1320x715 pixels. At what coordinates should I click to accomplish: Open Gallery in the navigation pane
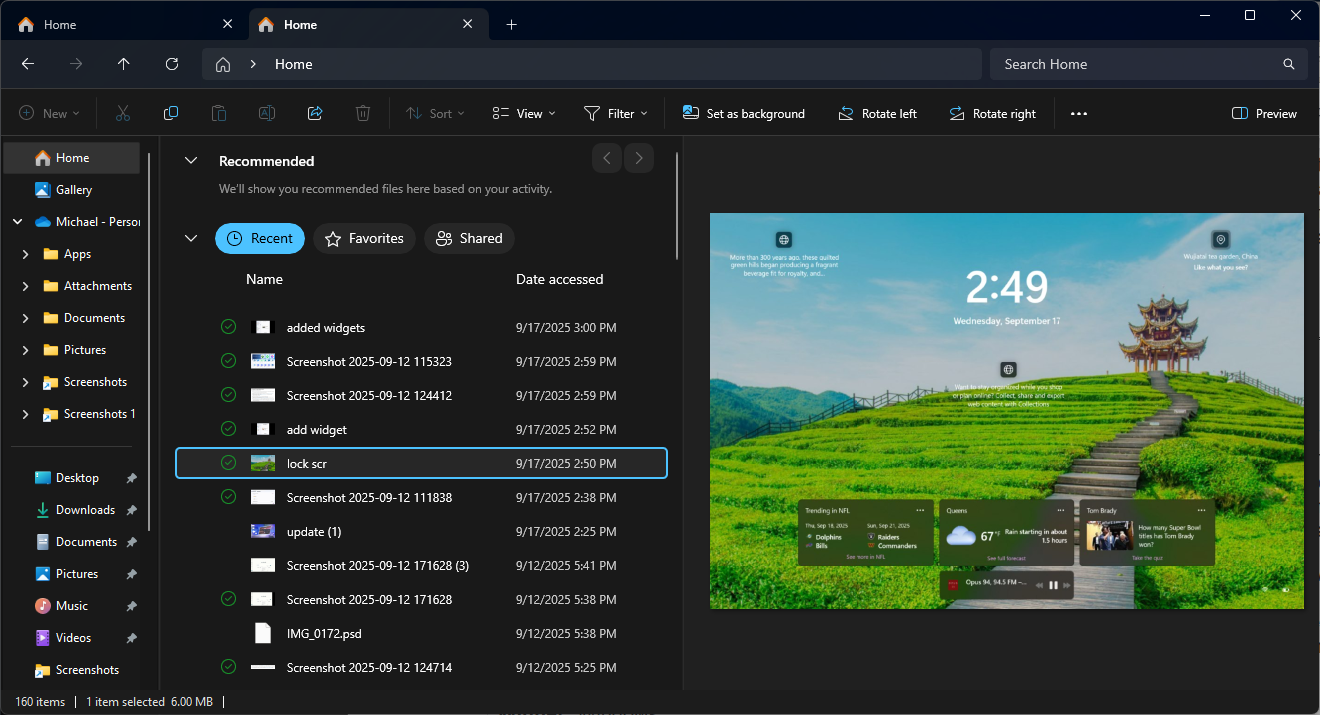tap(74, 190)
